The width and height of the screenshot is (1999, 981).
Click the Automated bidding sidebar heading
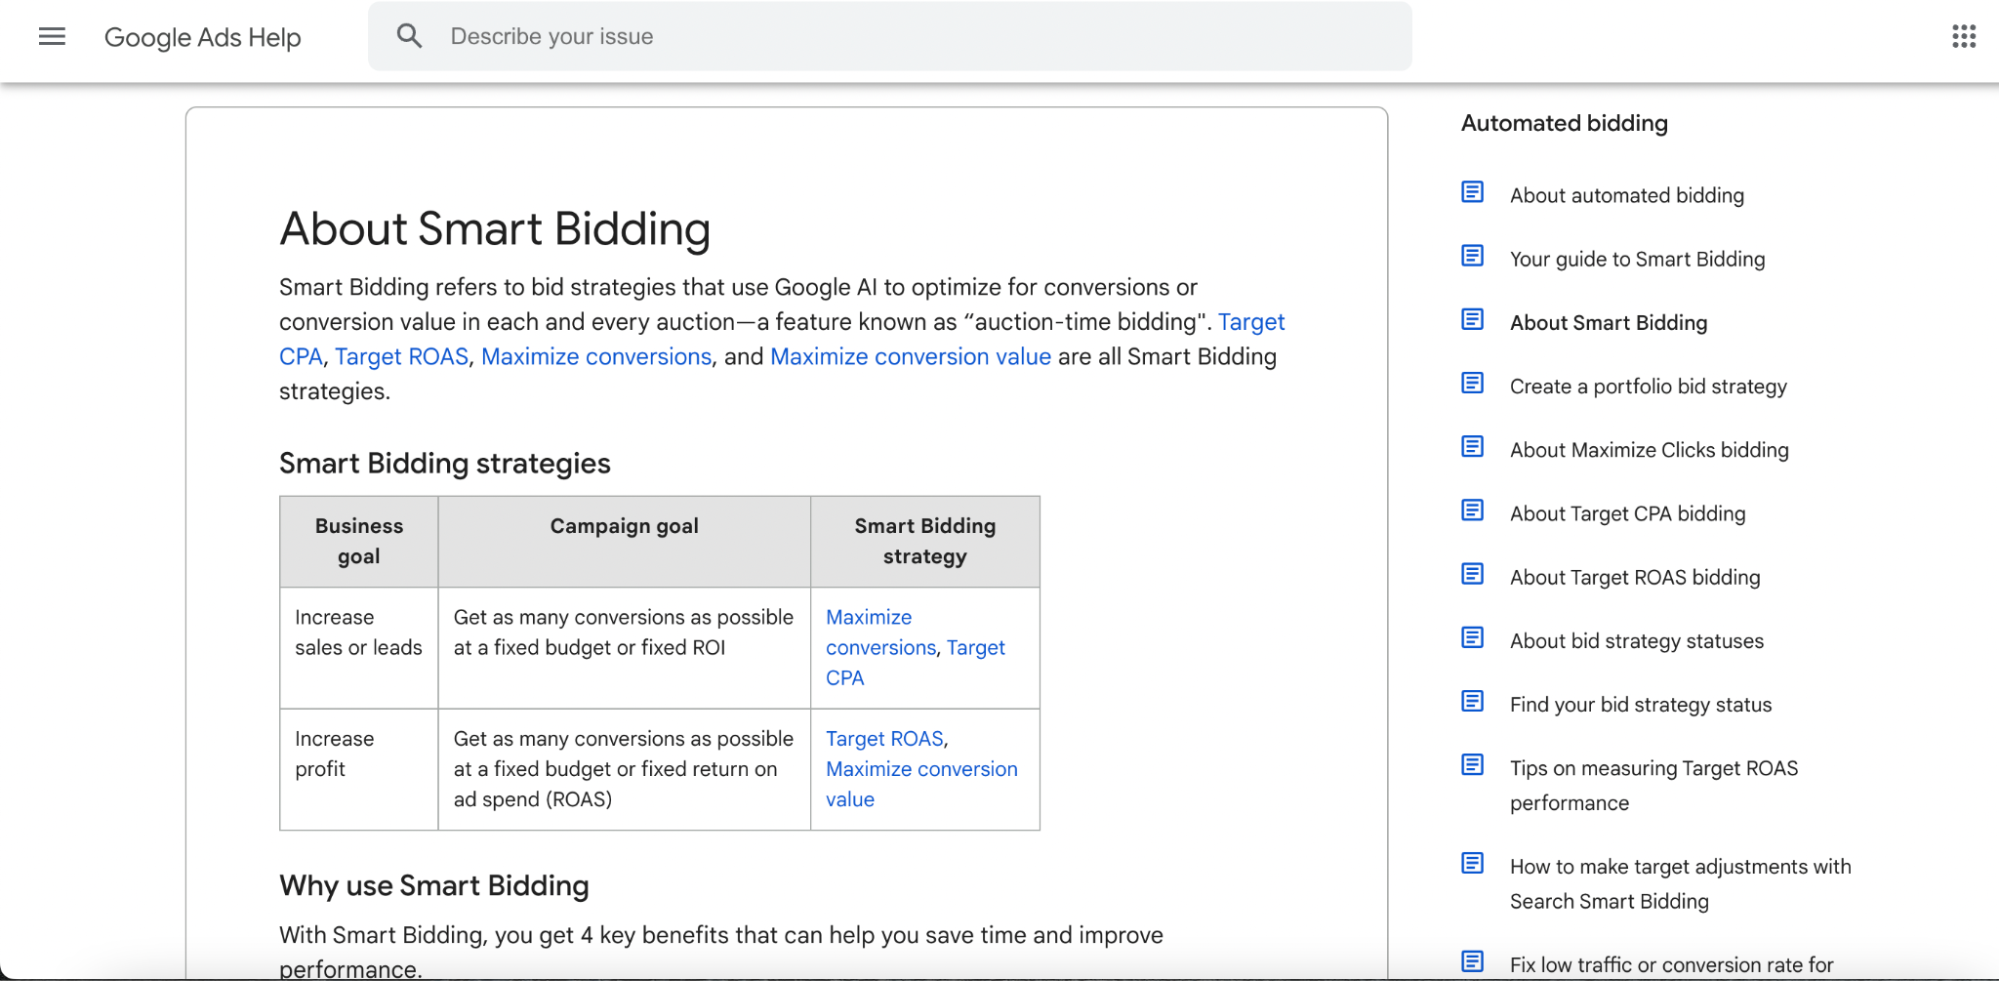point(1564,123)
